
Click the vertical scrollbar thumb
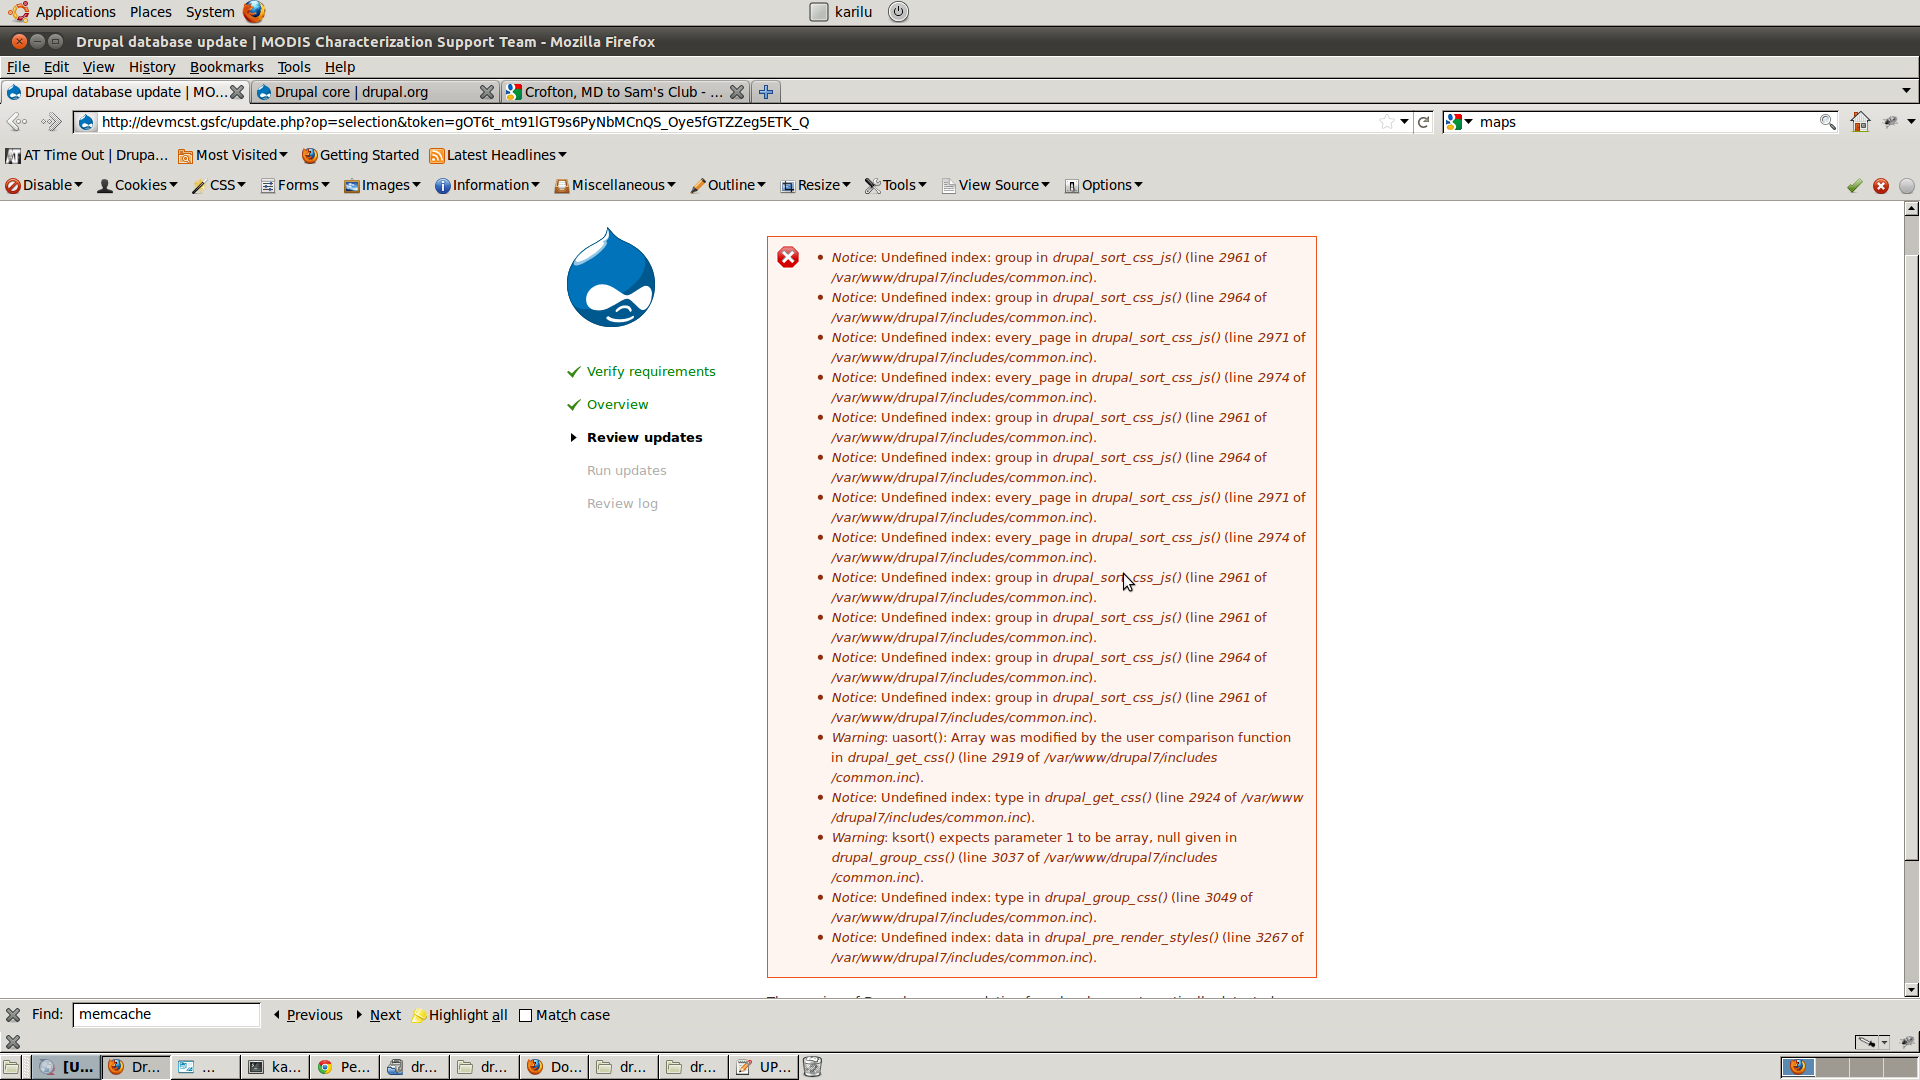pos(1911,556)
